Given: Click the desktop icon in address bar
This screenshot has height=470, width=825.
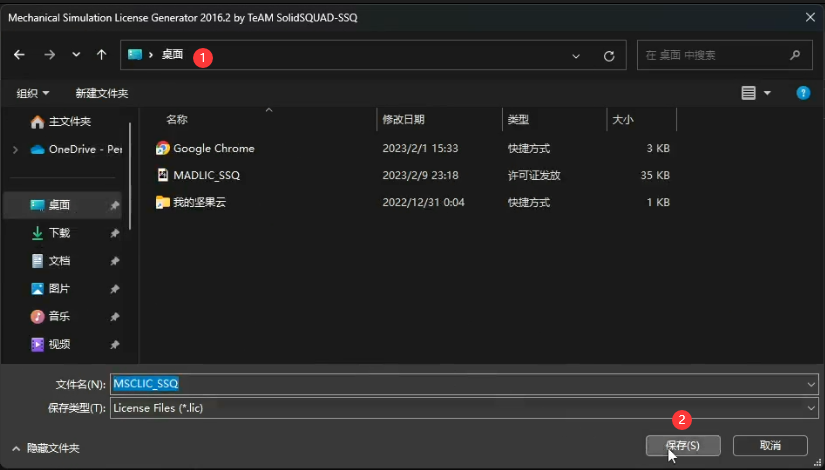Looking at the screenshot, I should pos(135,54).
